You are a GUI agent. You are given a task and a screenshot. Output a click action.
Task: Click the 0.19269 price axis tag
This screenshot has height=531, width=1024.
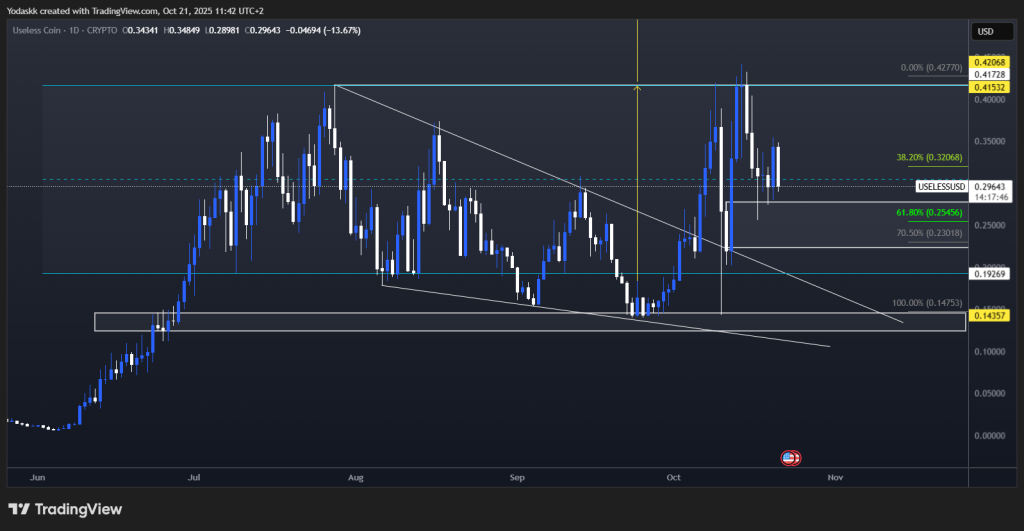coord(990,274)
